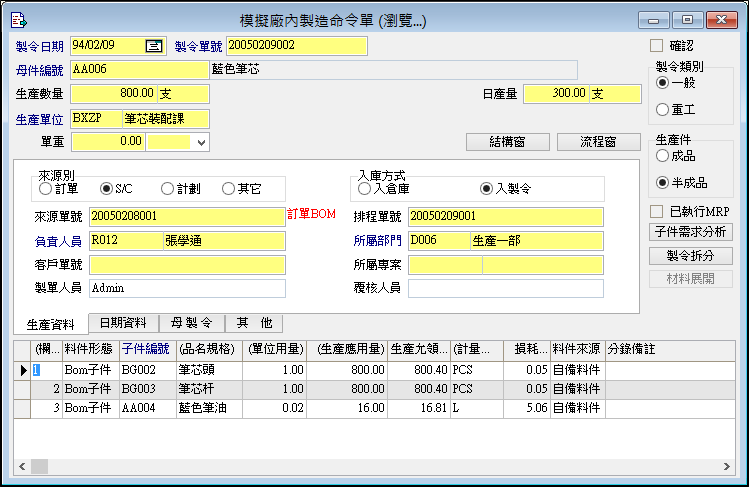The height and width of the screenshot is (487, 749).
Task: Choose 訂單 as the source type
Action: tap(46, 188)
